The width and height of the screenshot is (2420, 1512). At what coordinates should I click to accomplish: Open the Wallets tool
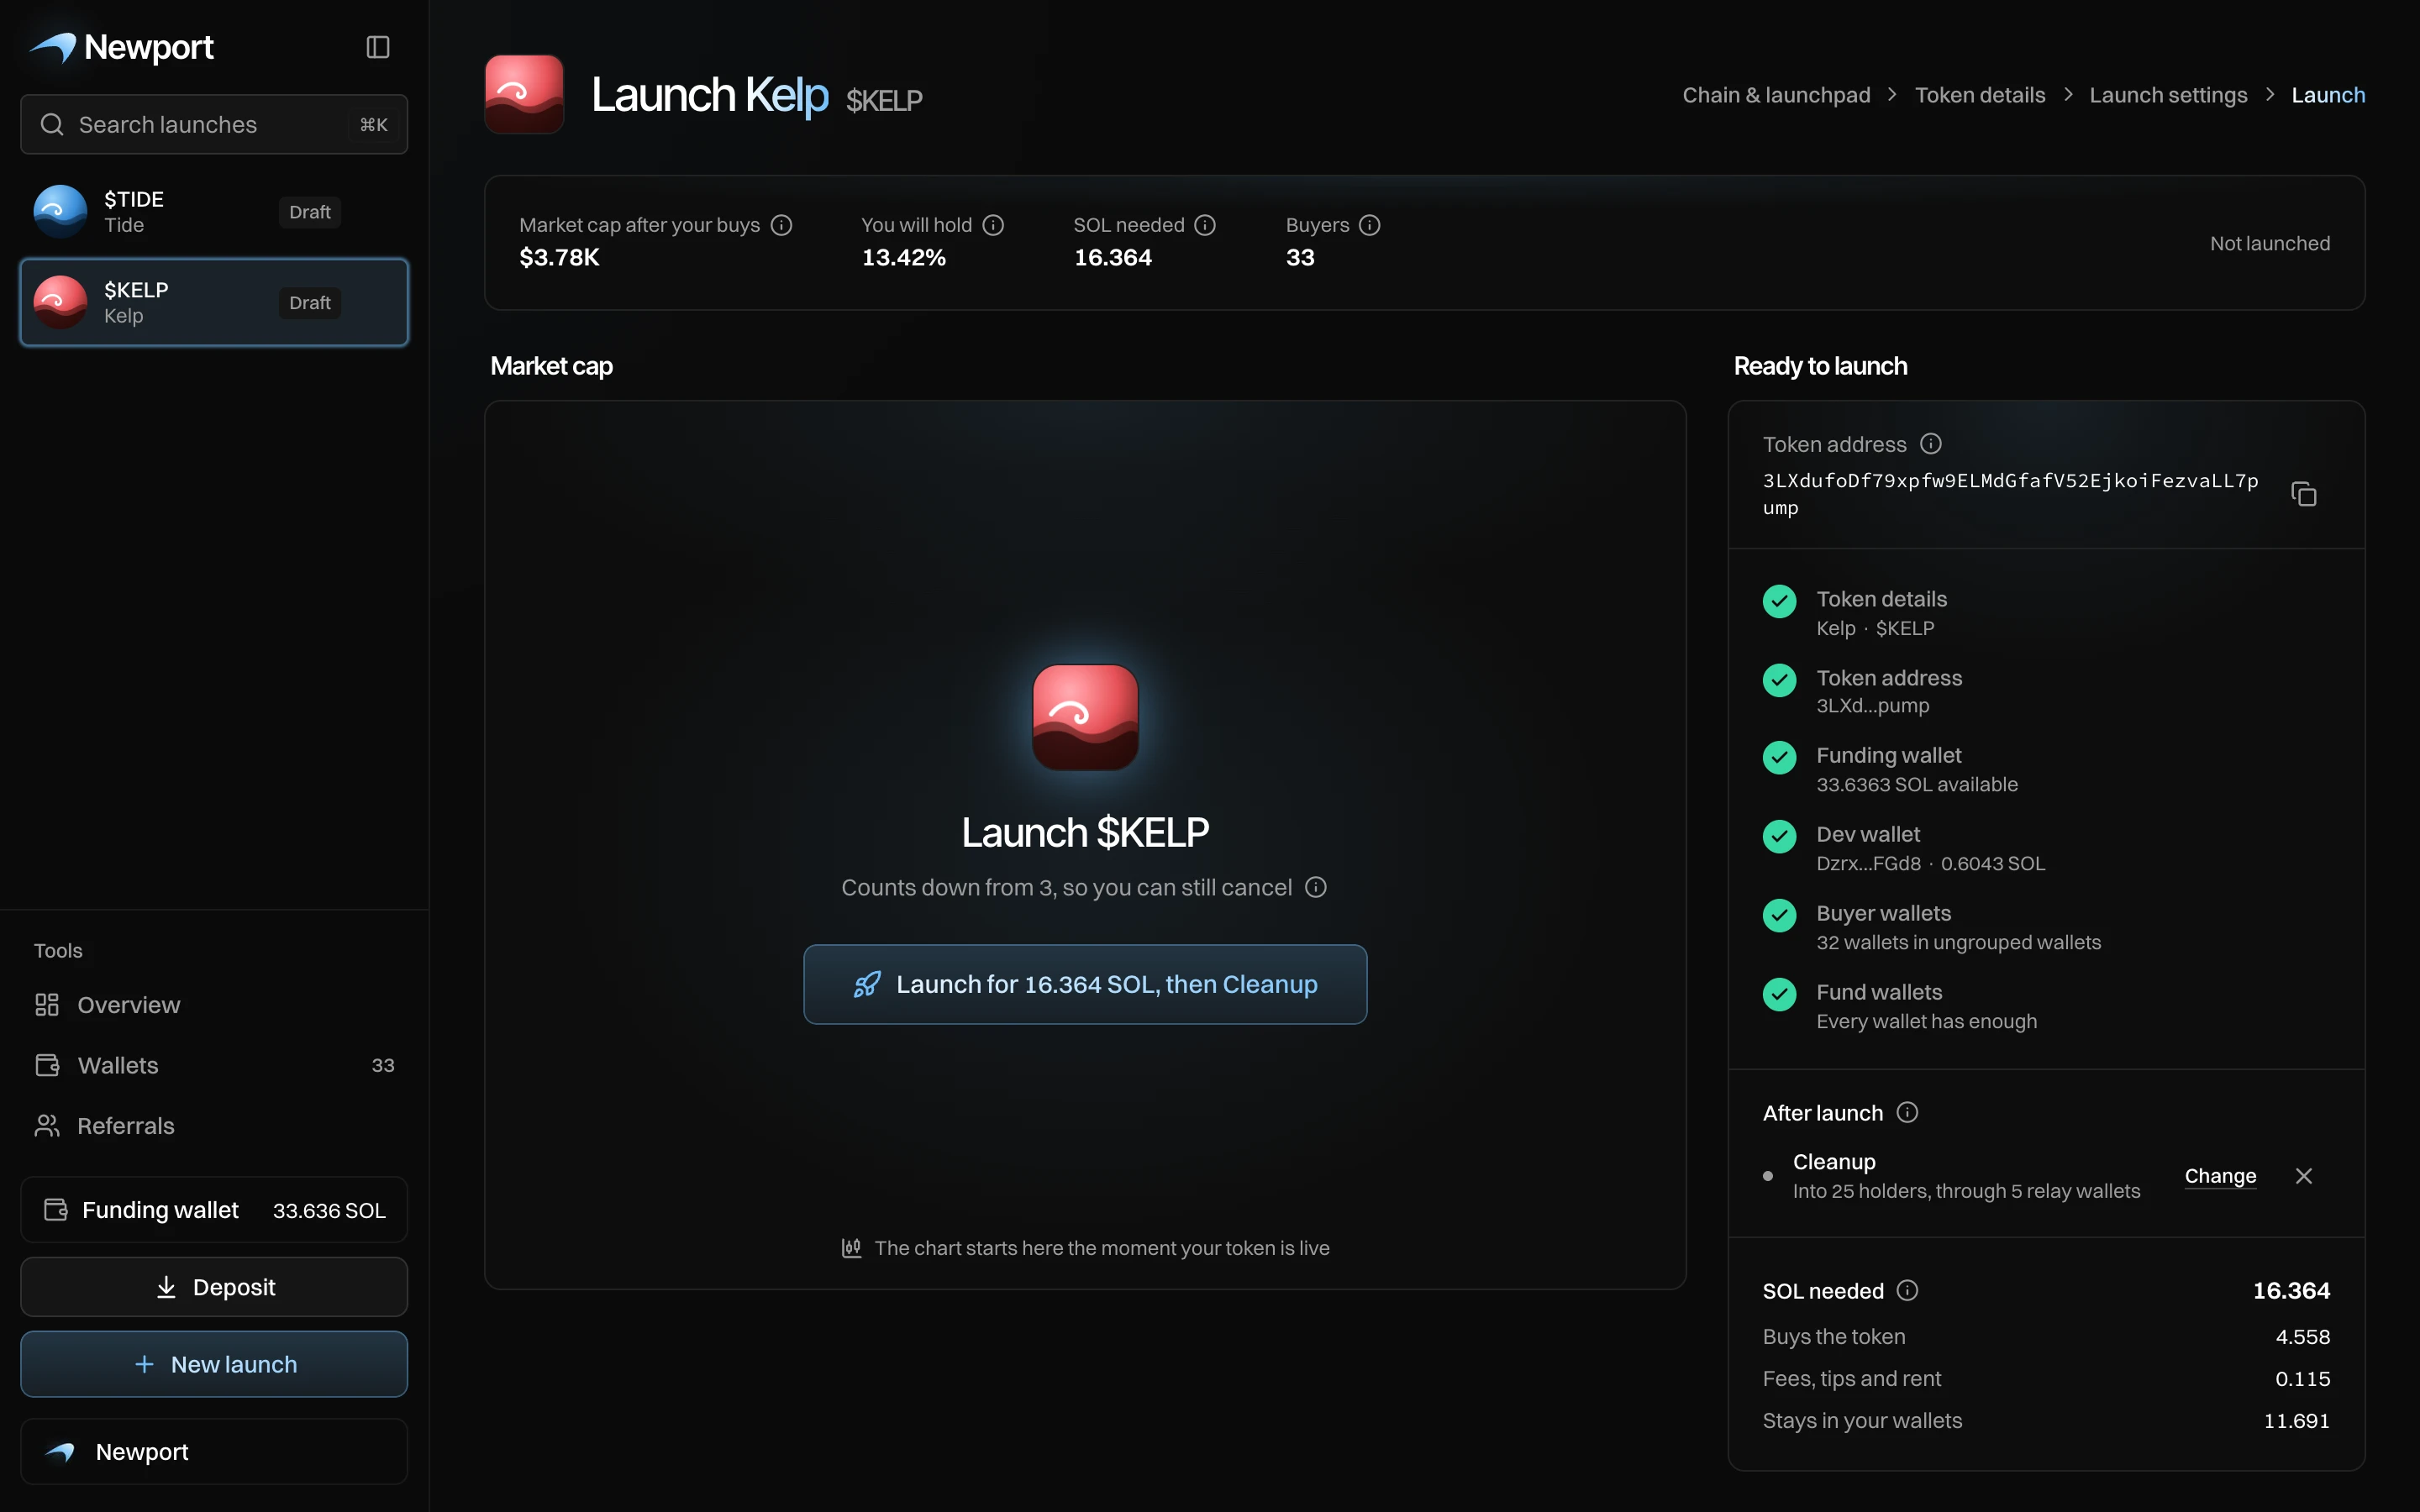point(214,1065)
